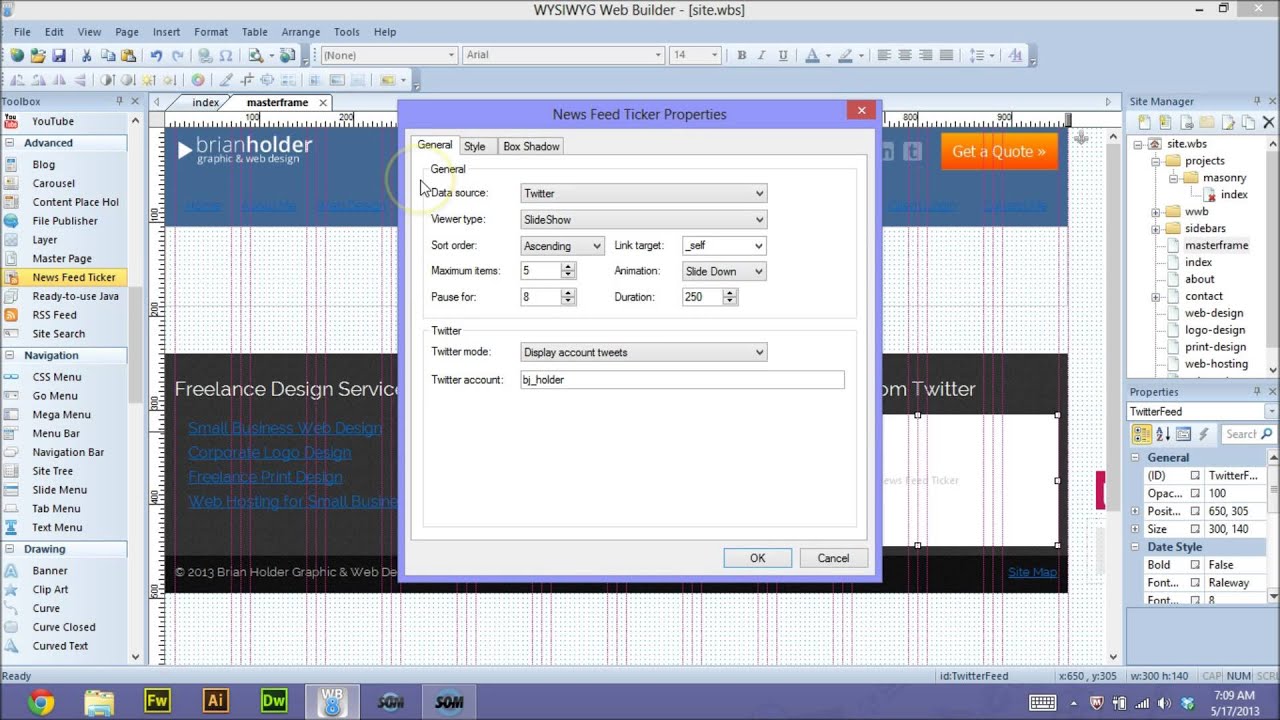Click the Cut scissors icon

(x=87, y=56)
